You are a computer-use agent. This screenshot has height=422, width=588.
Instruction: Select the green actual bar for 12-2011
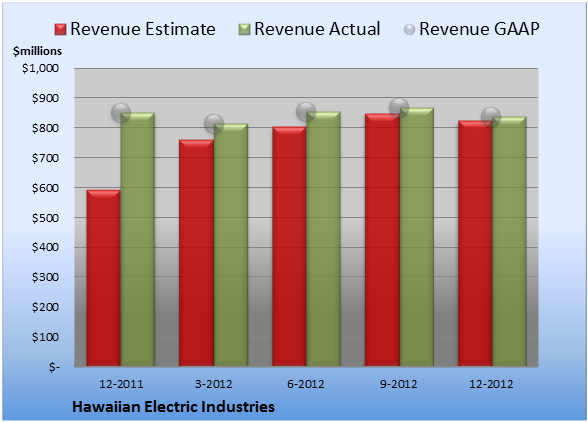[138, 239]
